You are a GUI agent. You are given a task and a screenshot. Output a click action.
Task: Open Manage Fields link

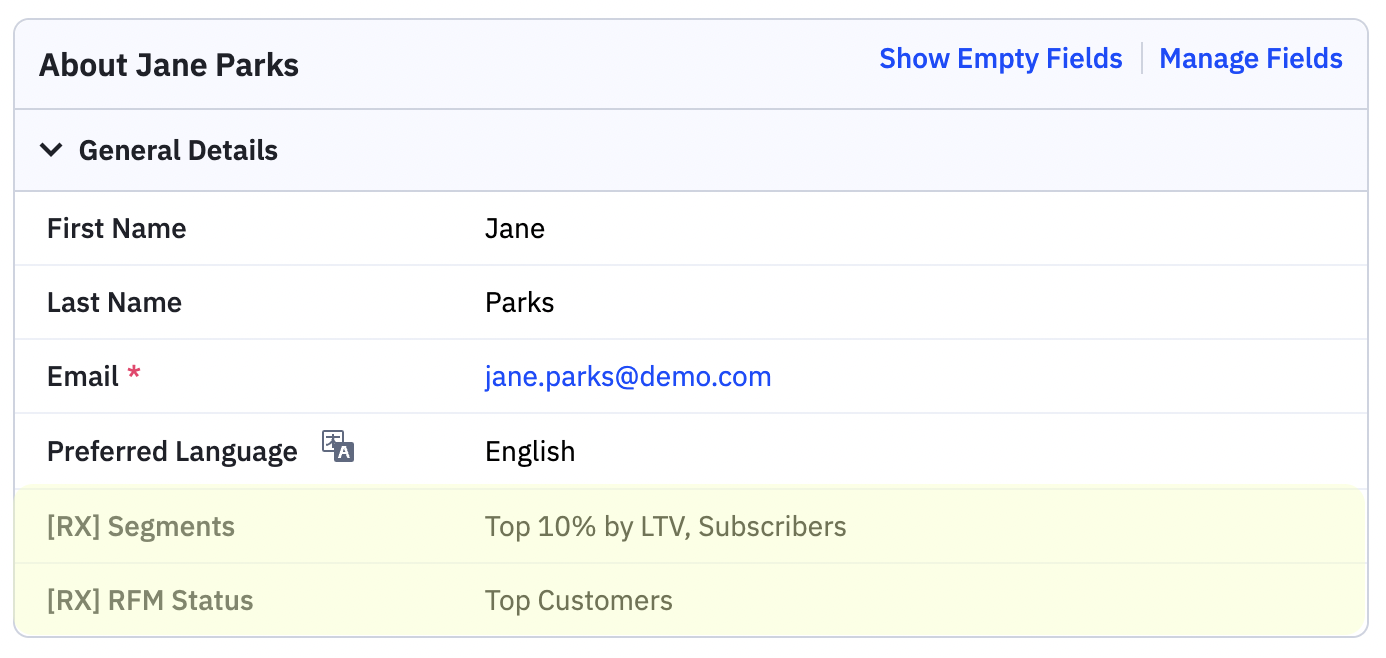(1250, 59)
